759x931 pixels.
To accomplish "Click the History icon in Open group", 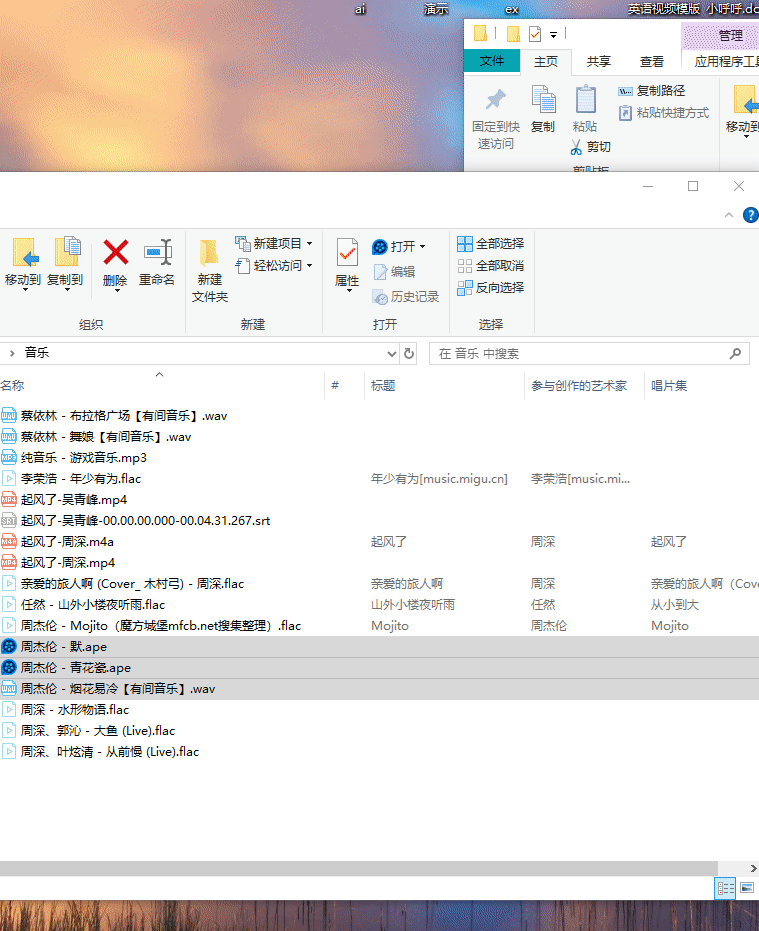I will (x=380, y=296).
